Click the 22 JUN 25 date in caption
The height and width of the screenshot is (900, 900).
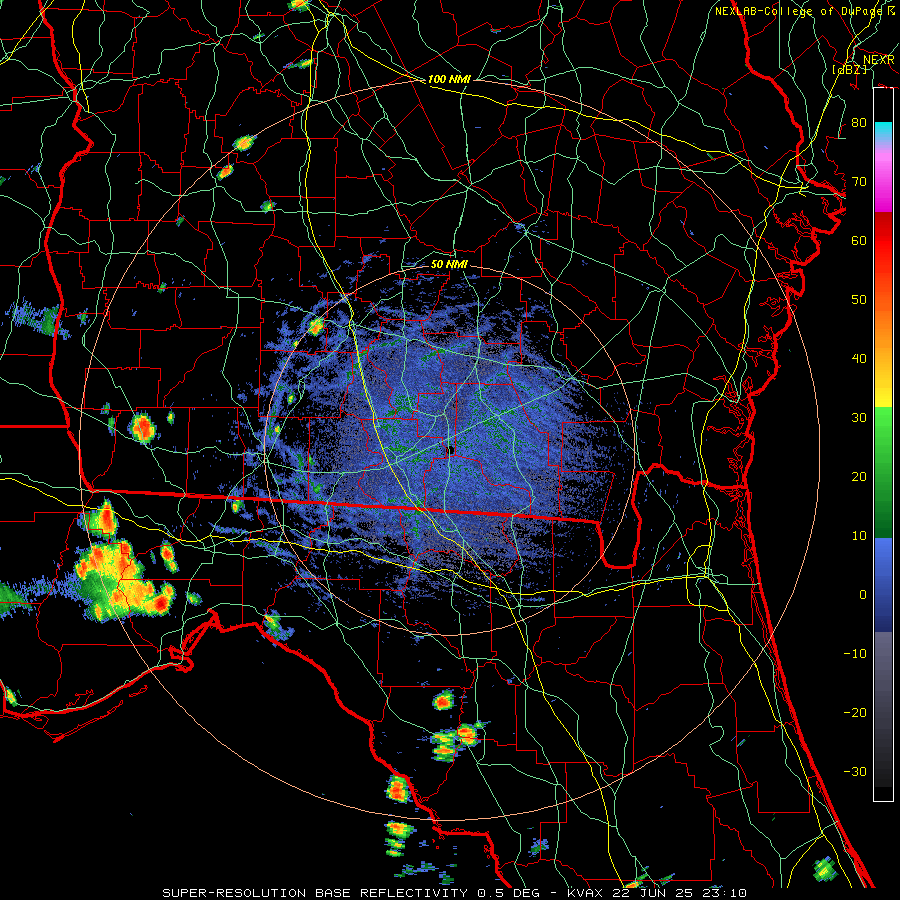[x=653, y=893]
